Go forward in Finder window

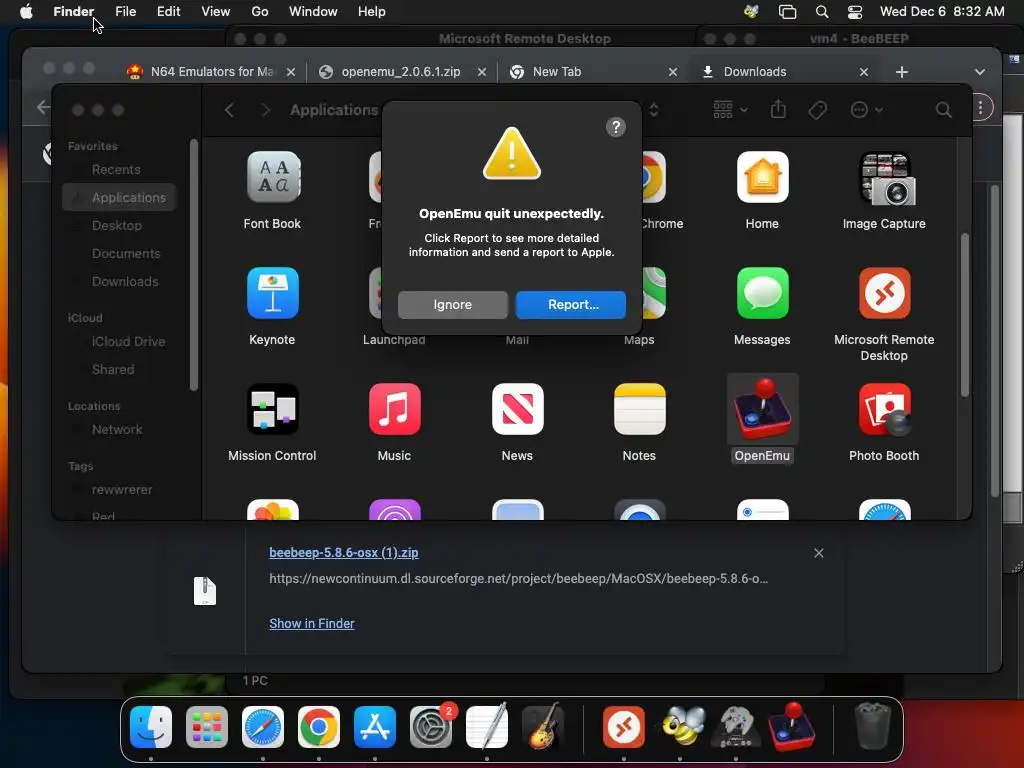[x=265, y=110]
